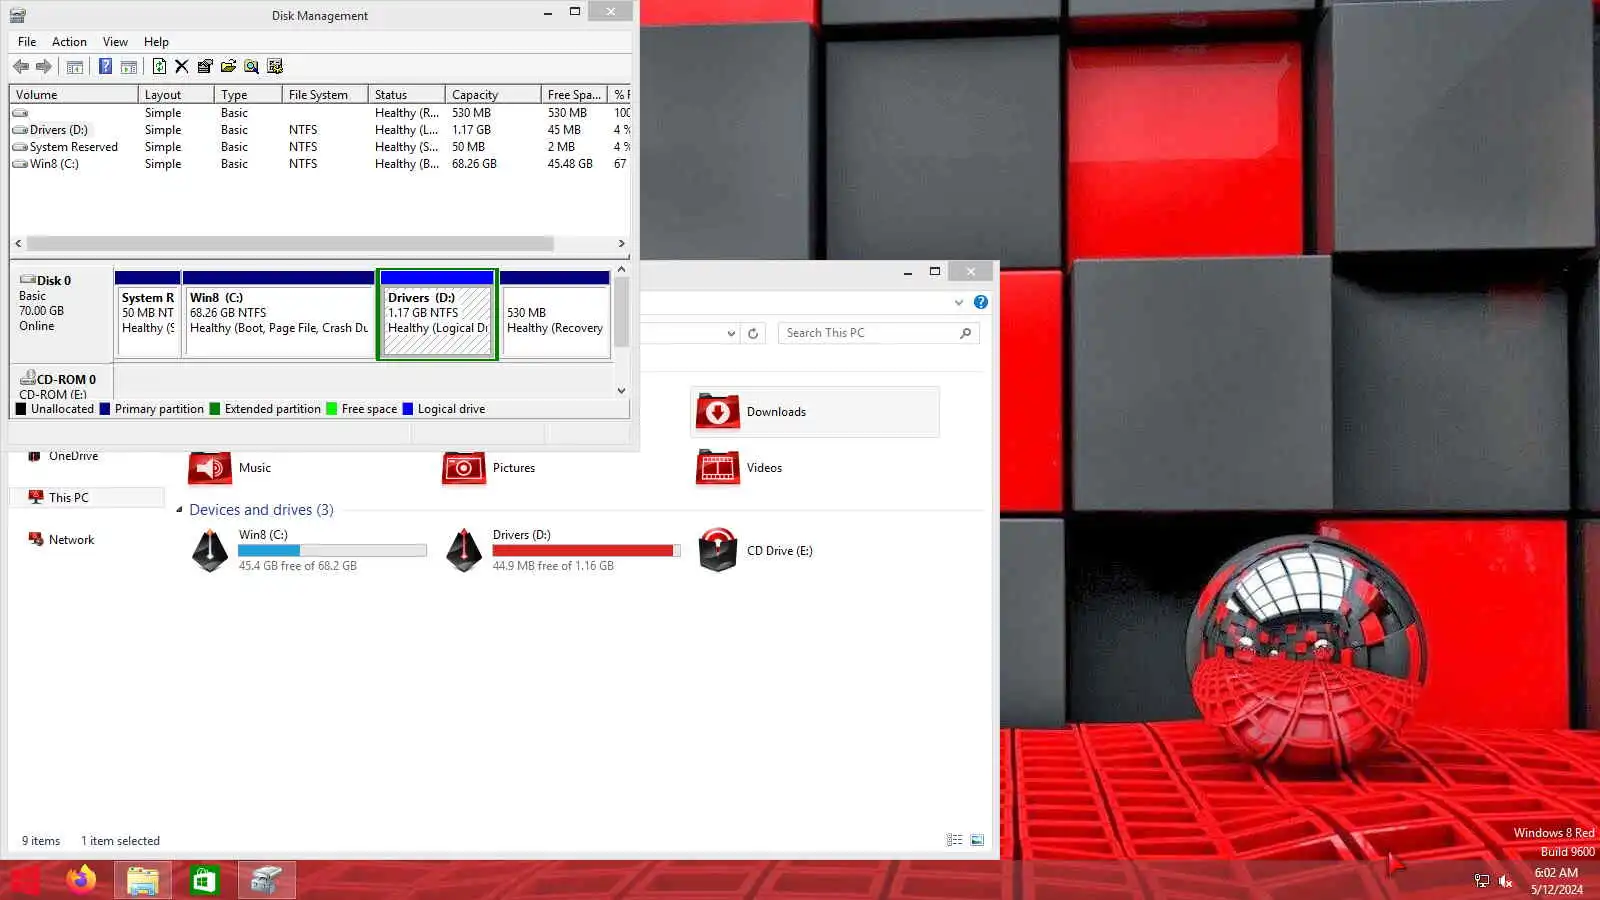The width and height of the screenshot is (1600, 900).
Task: Click the last settings-list toolbar icon
Action: click(x=275, y=67)
